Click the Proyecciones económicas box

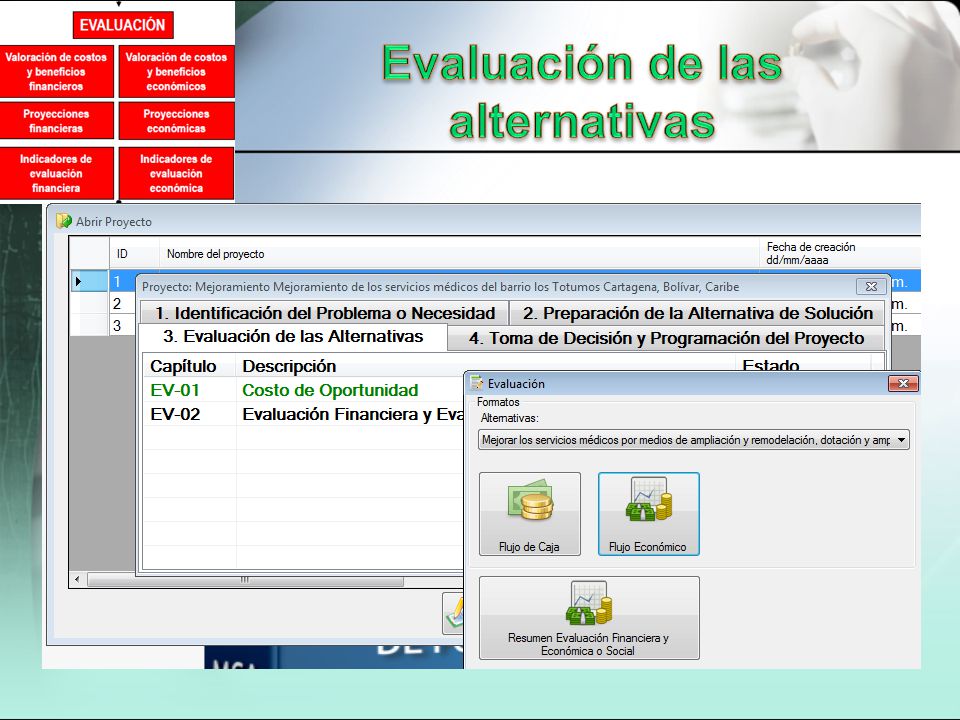tap(176, 121)
